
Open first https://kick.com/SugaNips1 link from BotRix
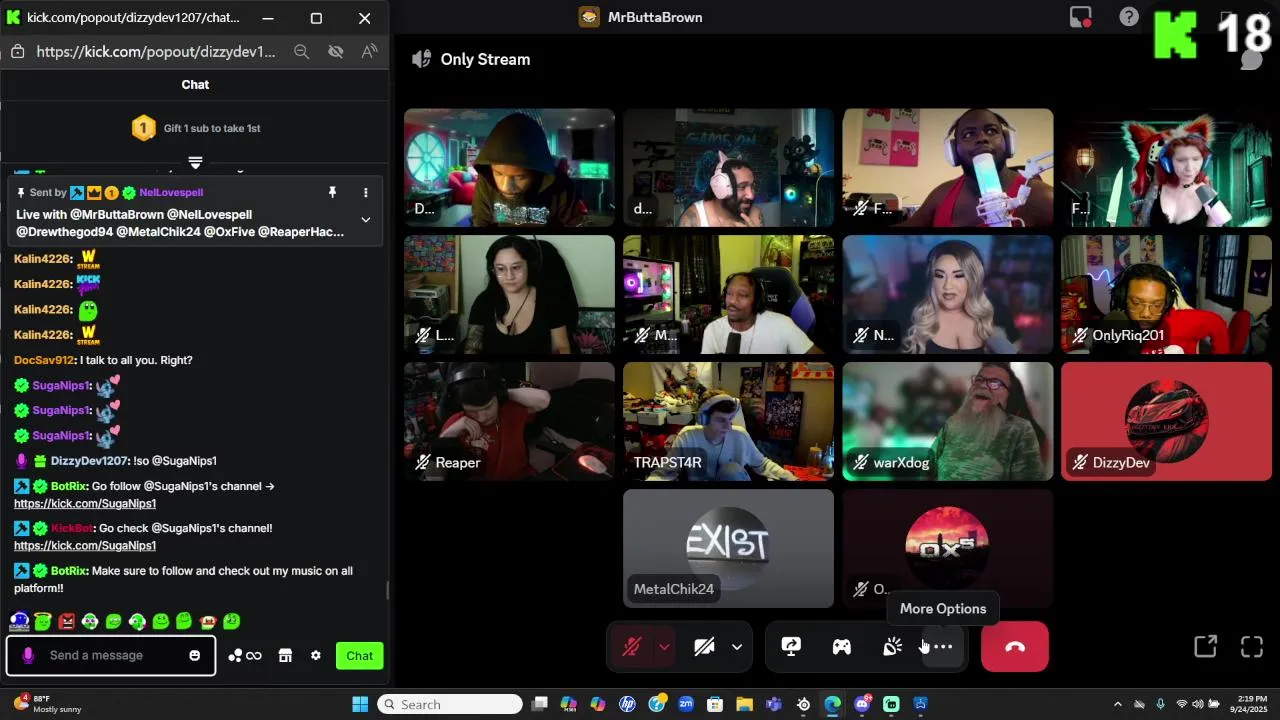point(85,504)
